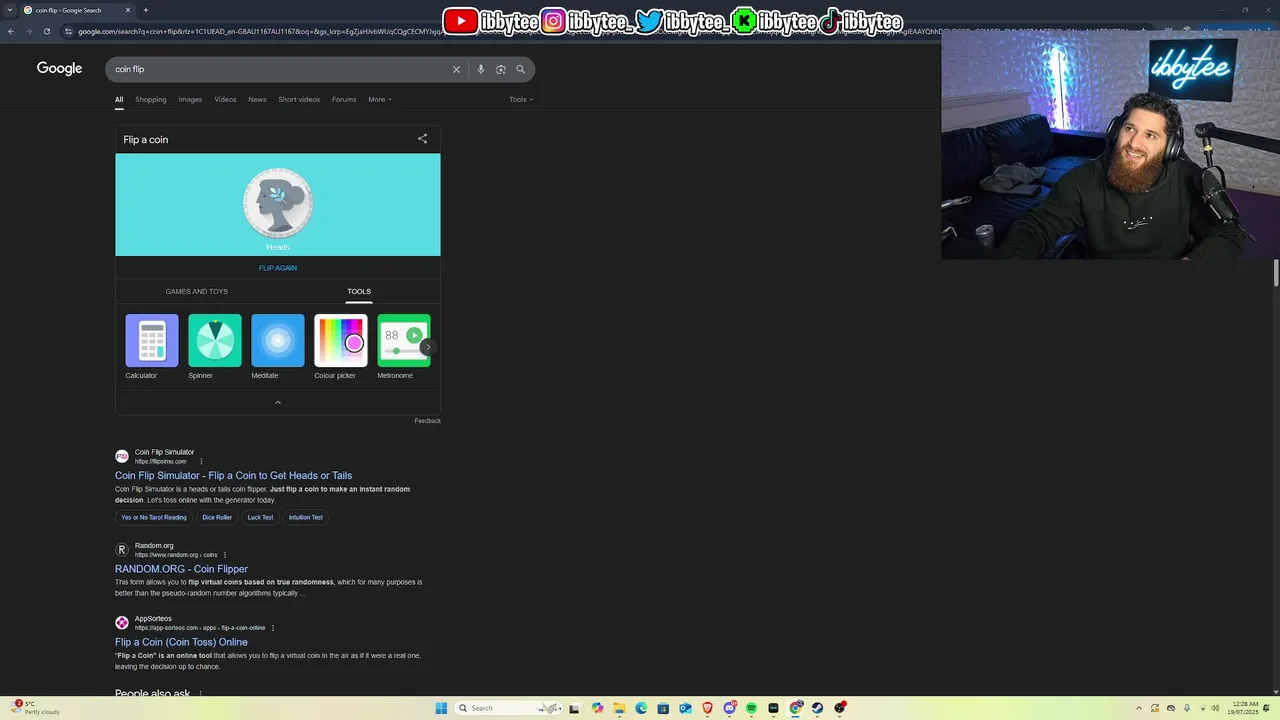Open the weather widget on the taskbar
Screen dimensions: 1280x720
(36, 708)
